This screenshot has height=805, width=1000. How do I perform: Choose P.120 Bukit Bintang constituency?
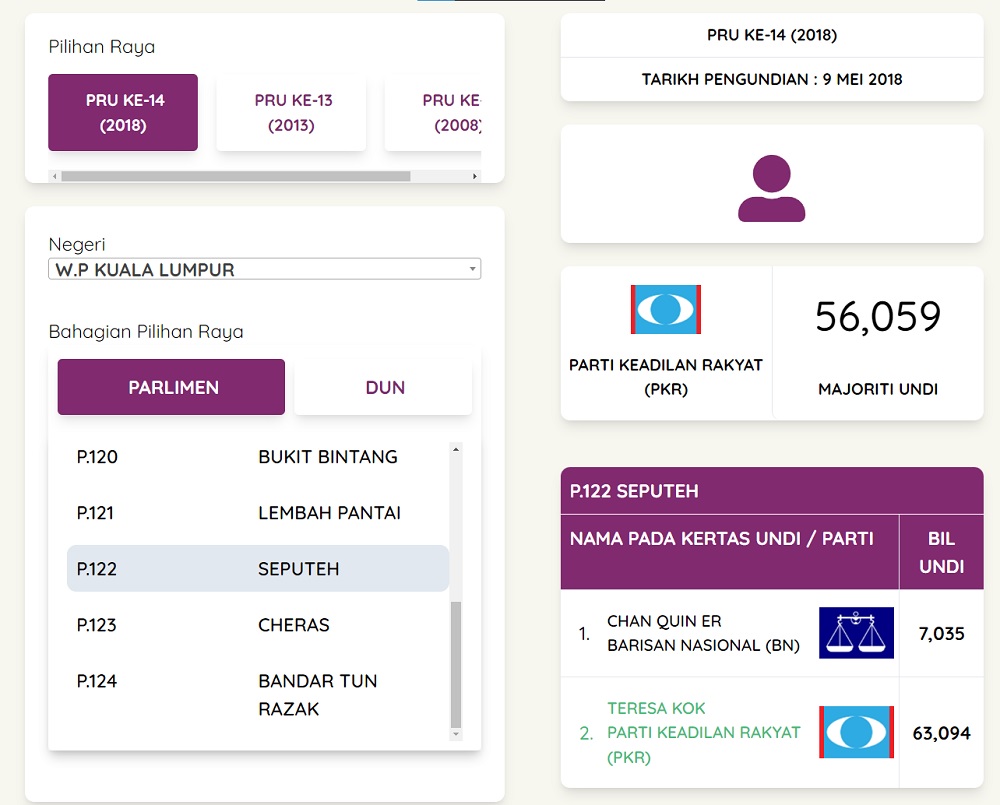(258, 457)
